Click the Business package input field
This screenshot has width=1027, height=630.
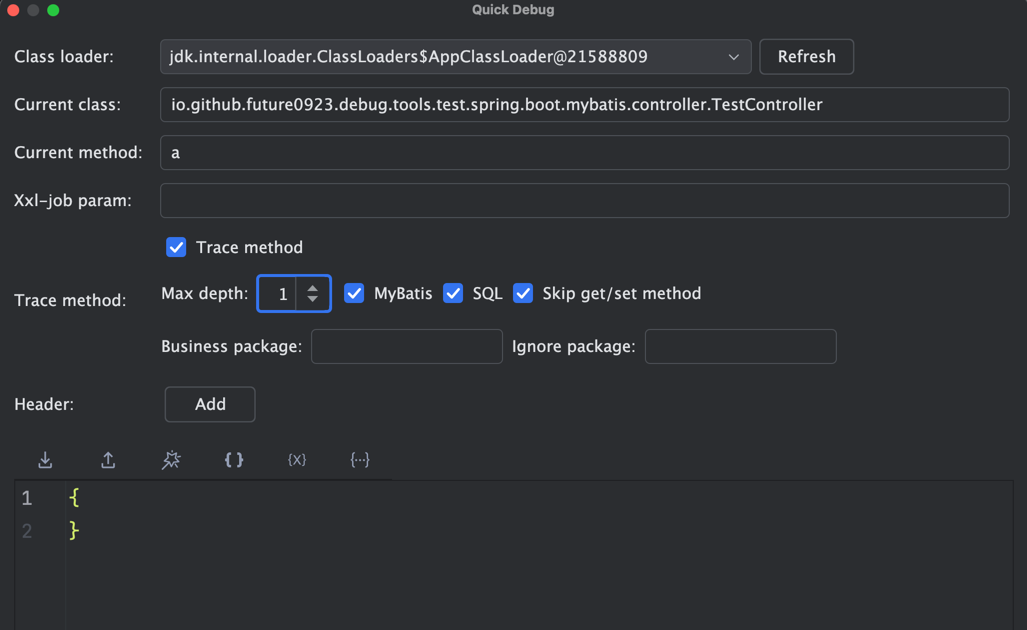[407, 346]
